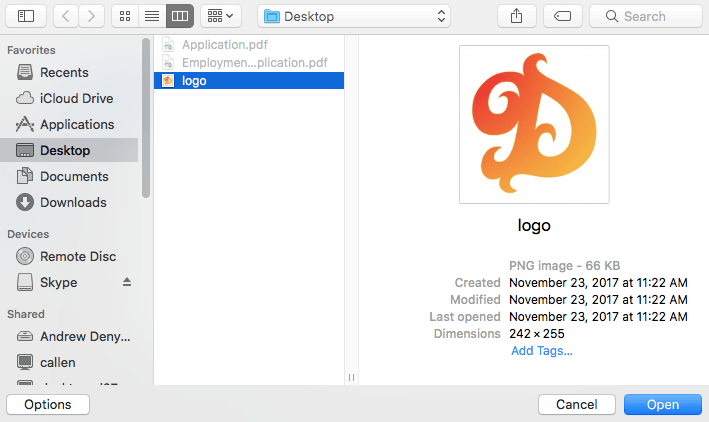Click the logo preview thumbnail

click(534, 124)
